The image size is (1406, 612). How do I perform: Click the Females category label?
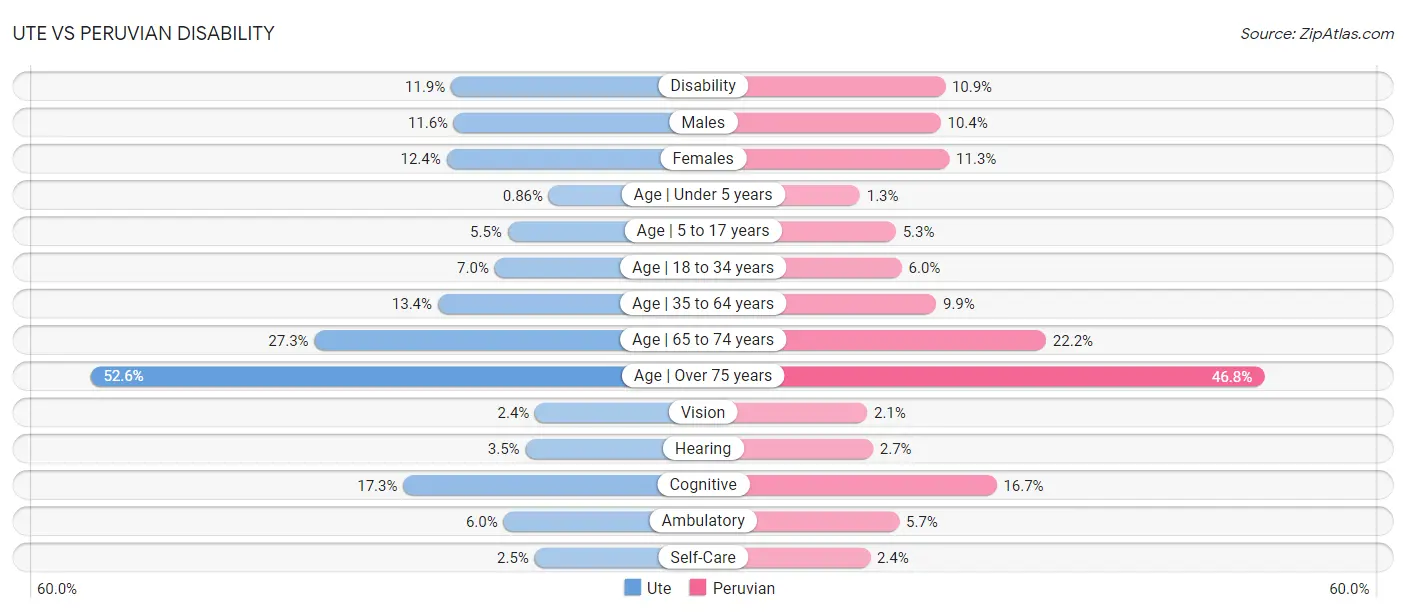(703, 158)
